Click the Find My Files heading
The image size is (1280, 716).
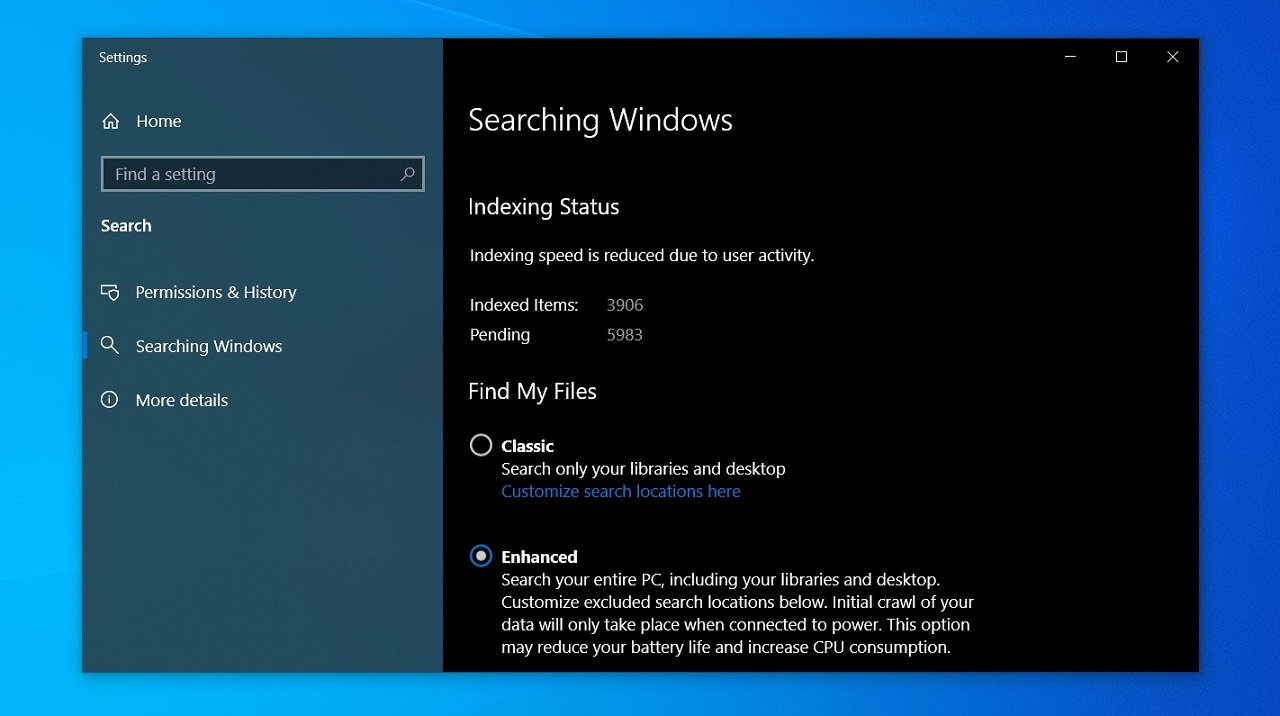coord(532,391)
